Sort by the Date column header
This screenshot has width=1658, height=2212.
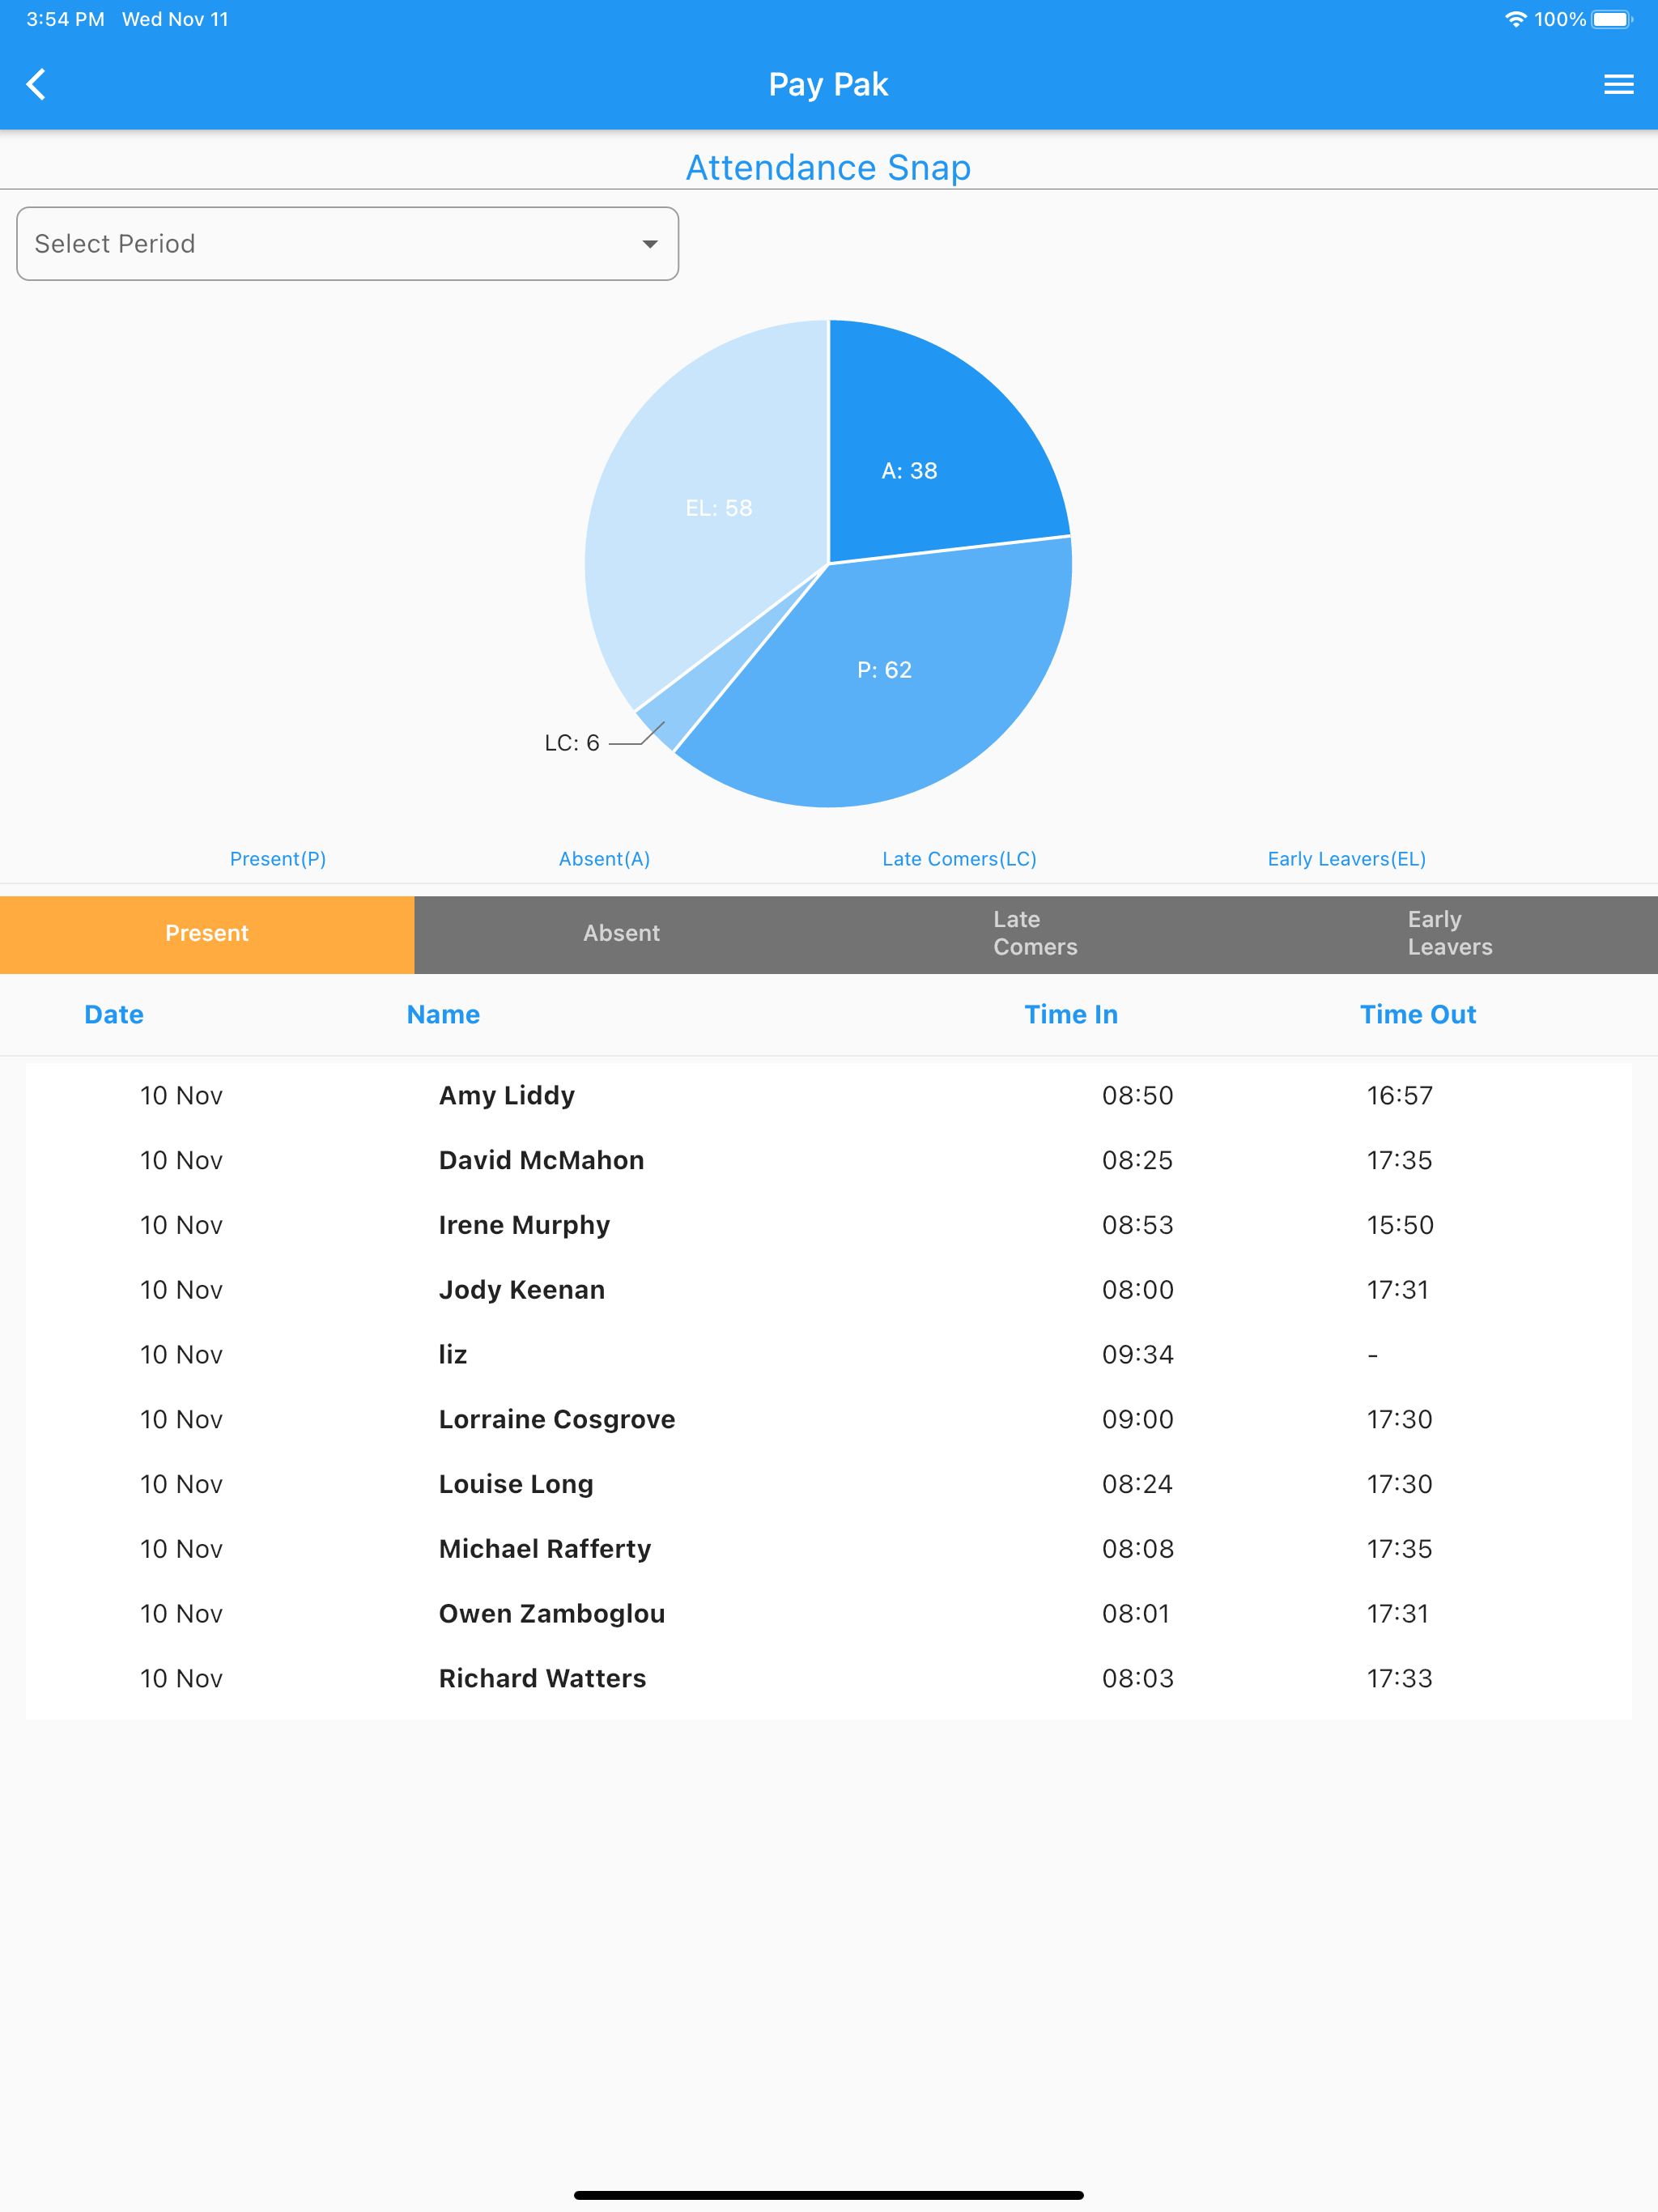(114, 1014)
